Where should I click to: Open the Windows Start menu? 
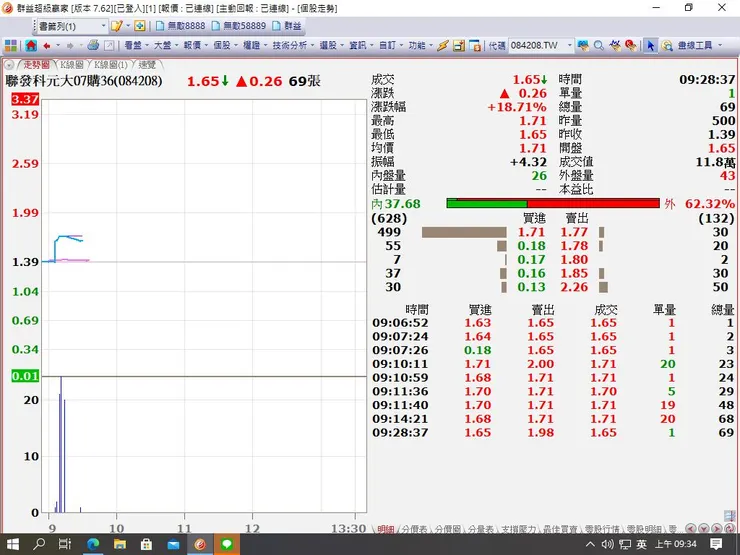tap(12, 544)
